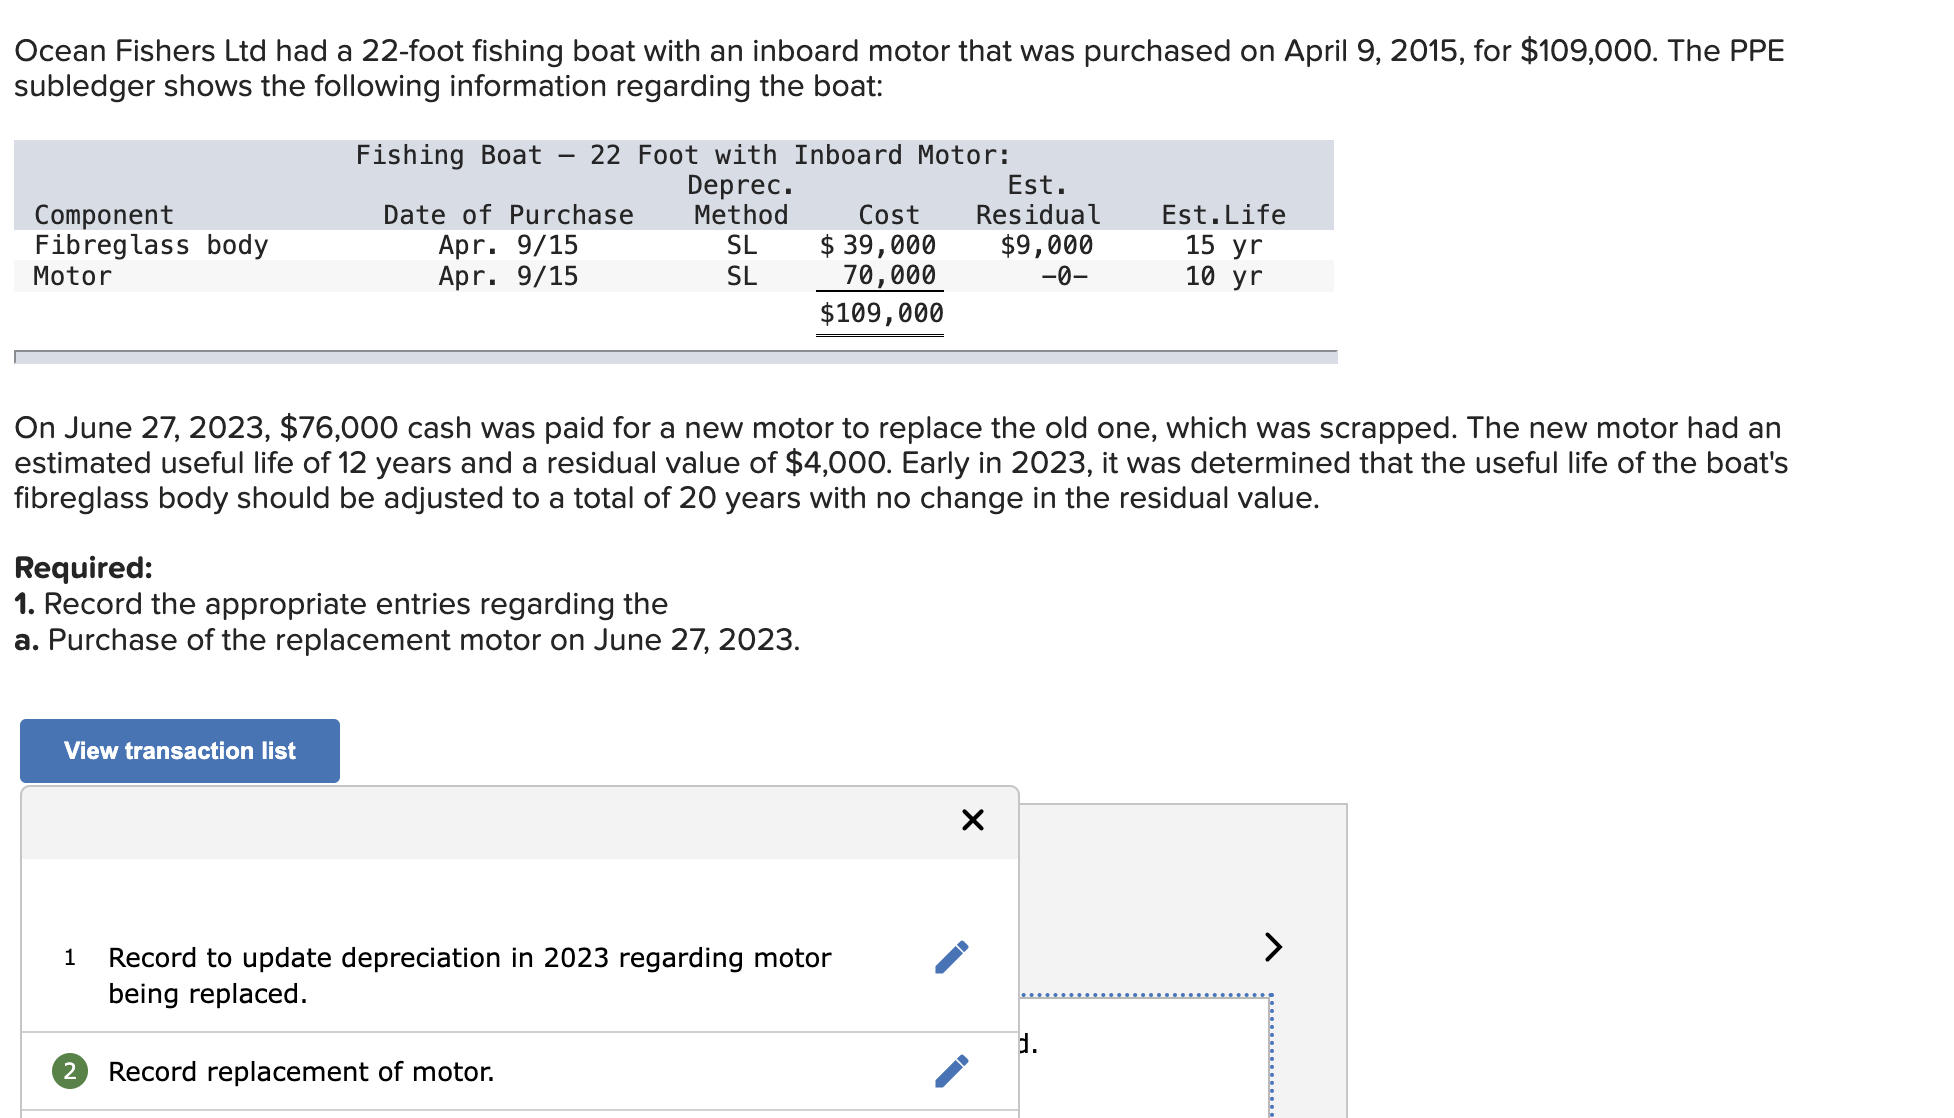Edit the Record replacement of motor entry

point(951,1071)
